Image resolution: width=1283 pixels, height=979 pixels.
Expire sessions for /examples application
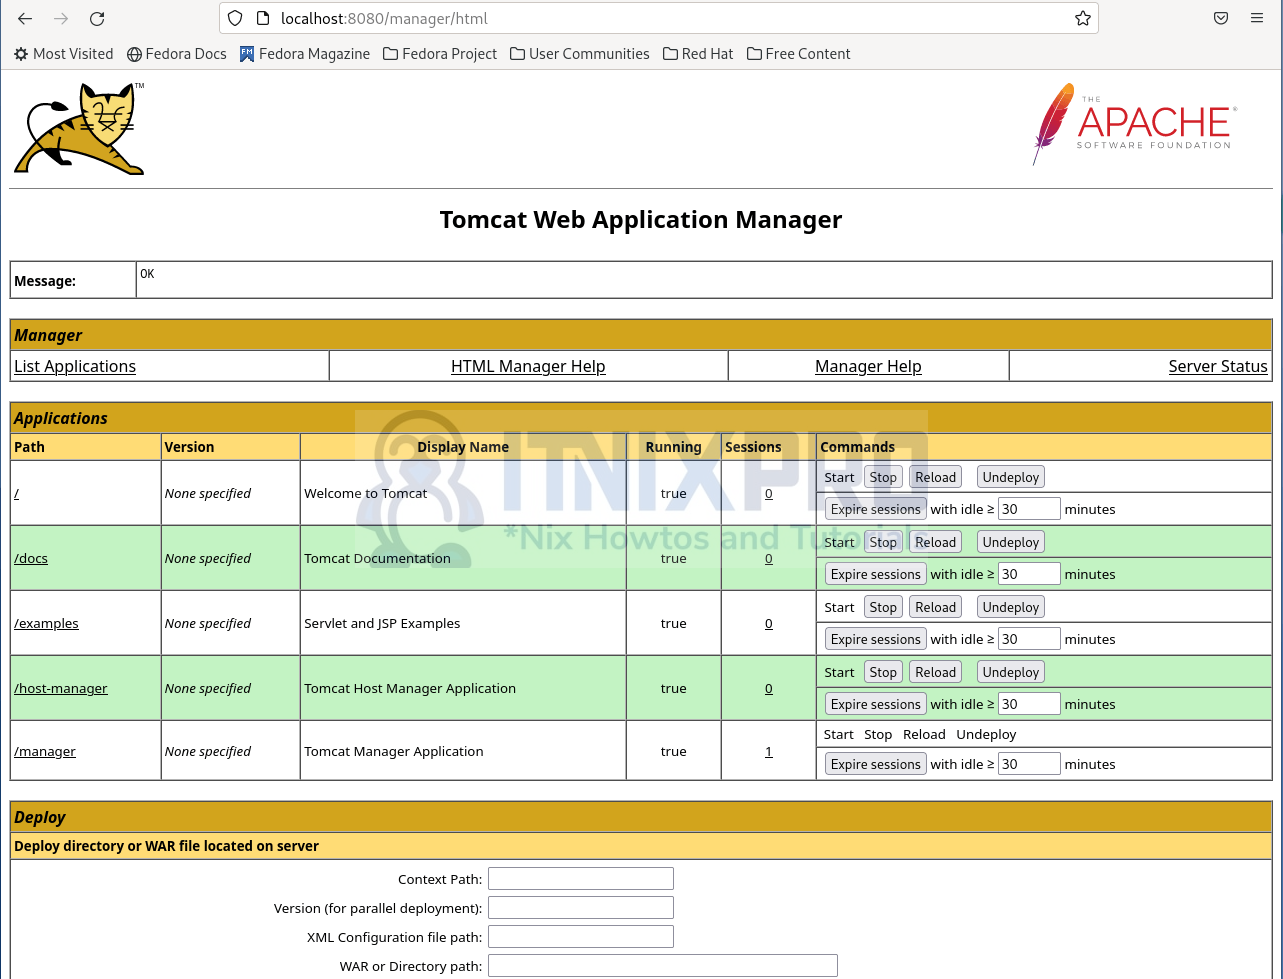(x=876, y=639)
